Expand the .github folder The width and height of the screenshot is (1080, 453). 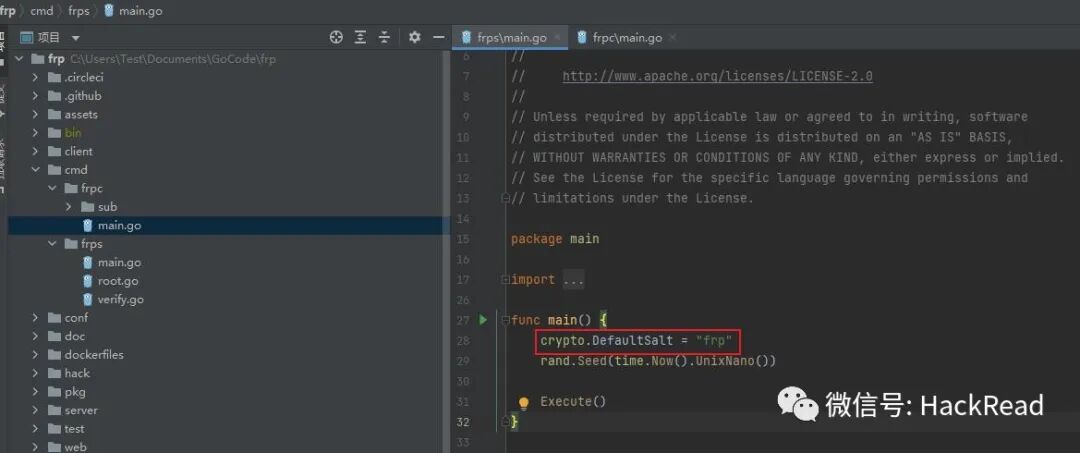(x=36, y=96)
